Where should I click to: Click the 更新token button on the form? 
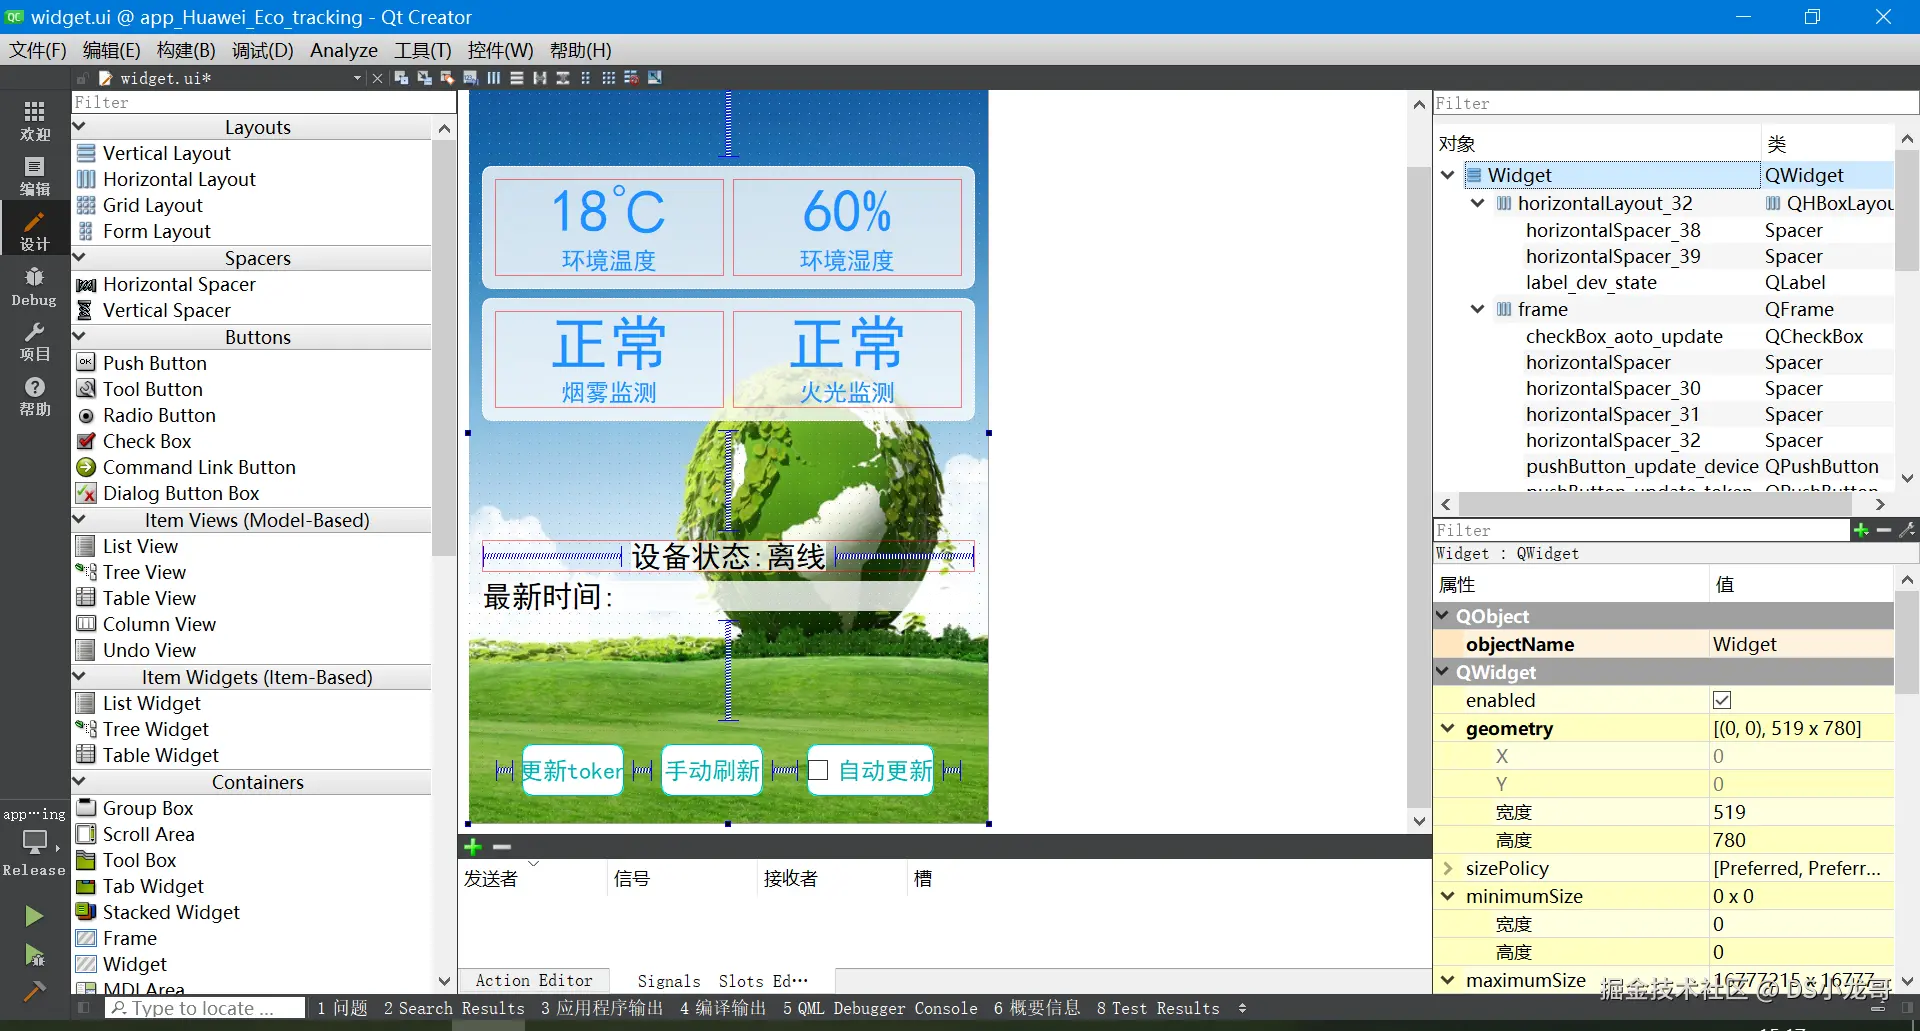(x=572, y=770)
